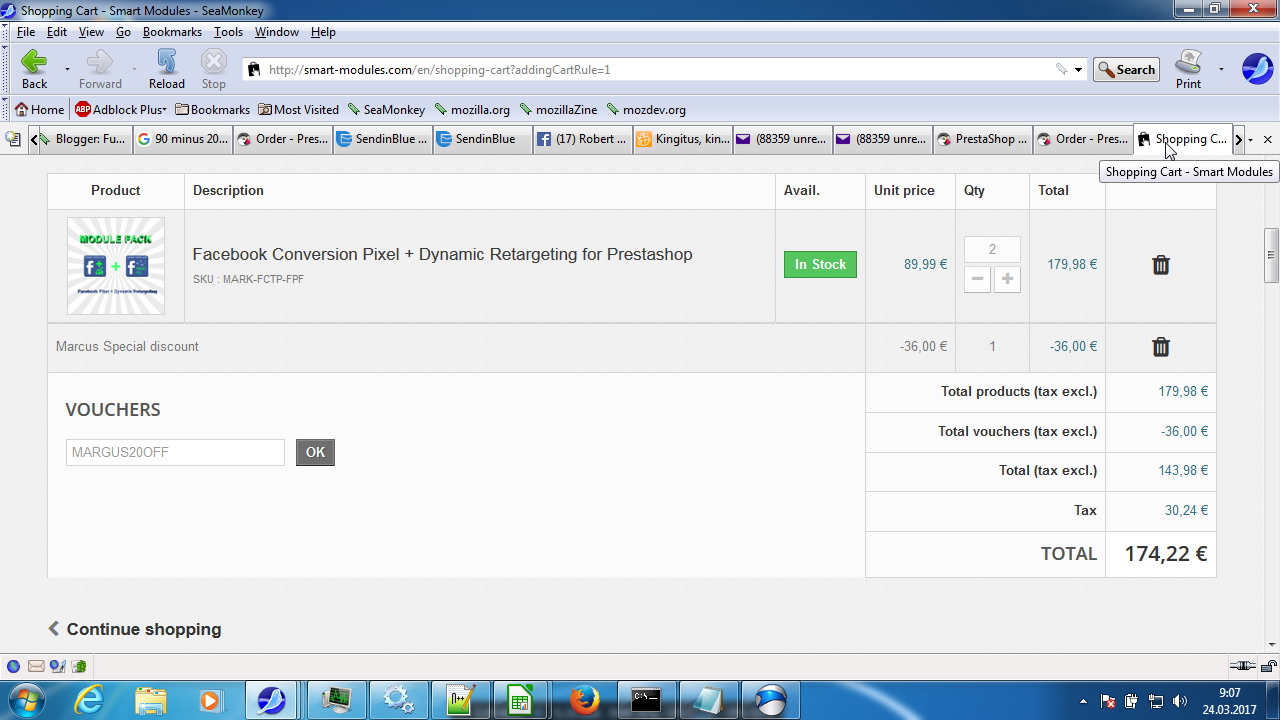
Task: Switch to the PrestaShop tab
Action: point(983,139)
